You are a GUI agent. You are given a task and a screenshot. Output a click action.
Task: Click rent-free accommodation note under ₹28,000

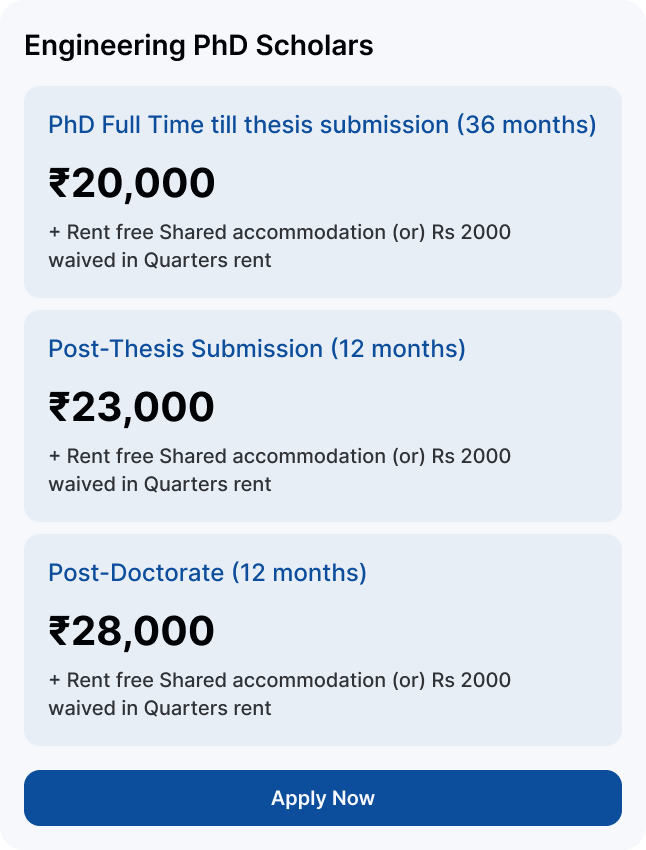point(280,694)
